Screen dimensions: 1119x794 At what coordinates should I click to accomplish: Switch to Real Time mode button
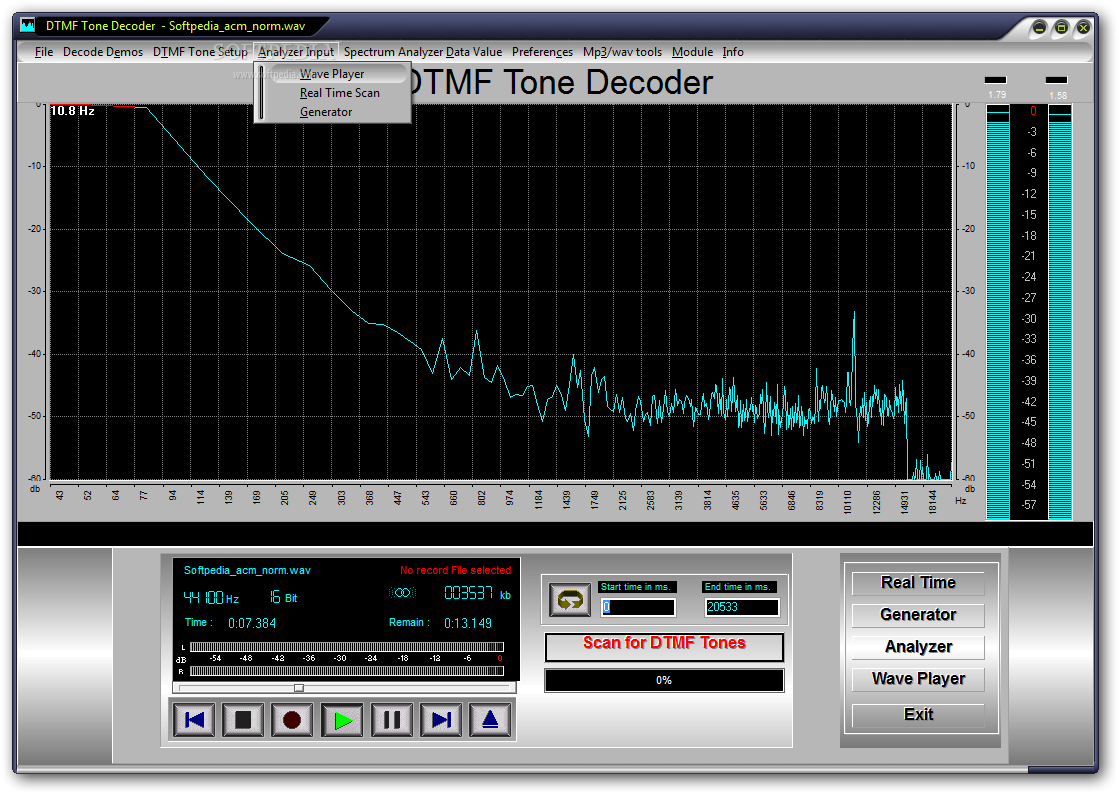coord(918,583)
